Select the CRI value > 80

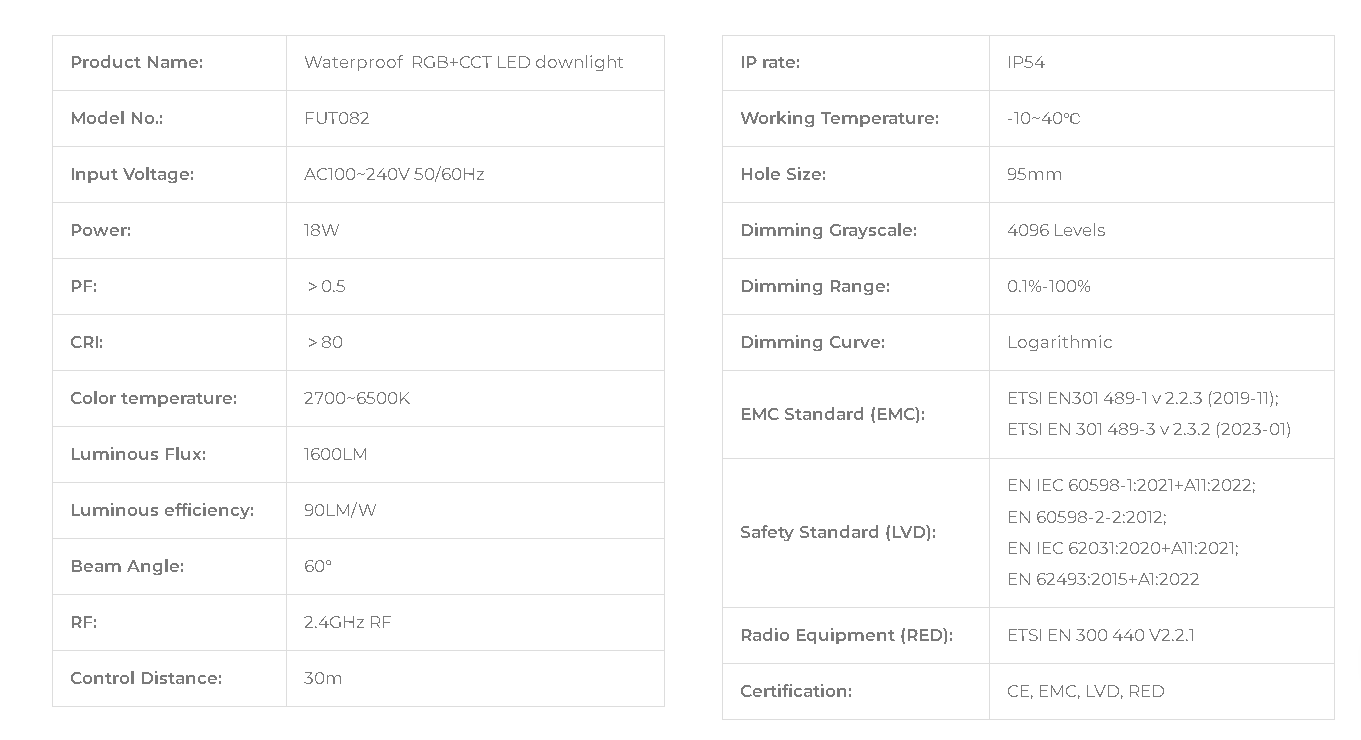point(325,342)
